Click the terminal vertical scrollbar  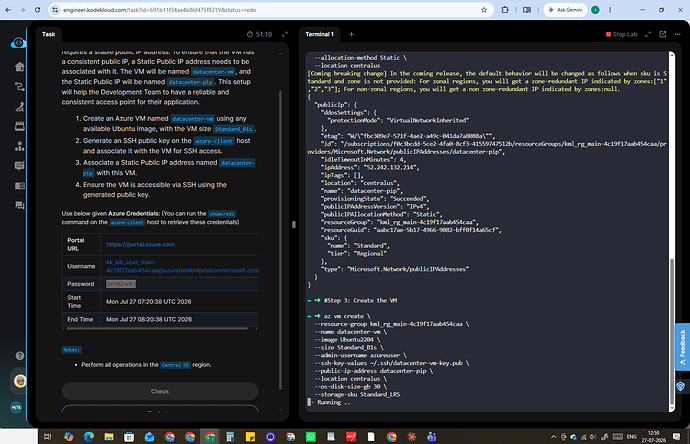pyautogui.click(x=672, y=330)
